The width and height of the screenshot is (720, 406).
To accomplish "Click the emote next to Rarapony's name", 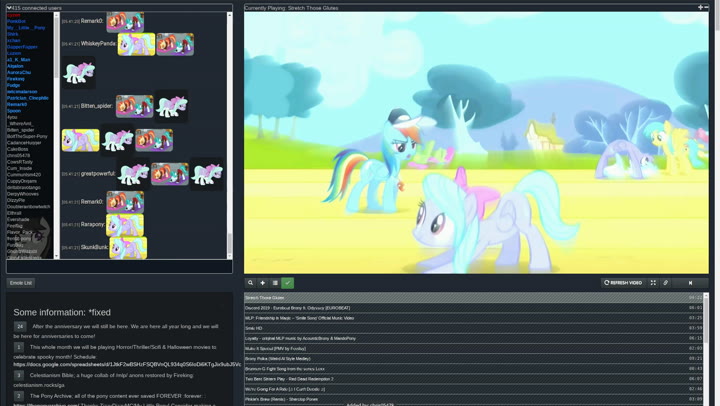I will coord(125,225).
